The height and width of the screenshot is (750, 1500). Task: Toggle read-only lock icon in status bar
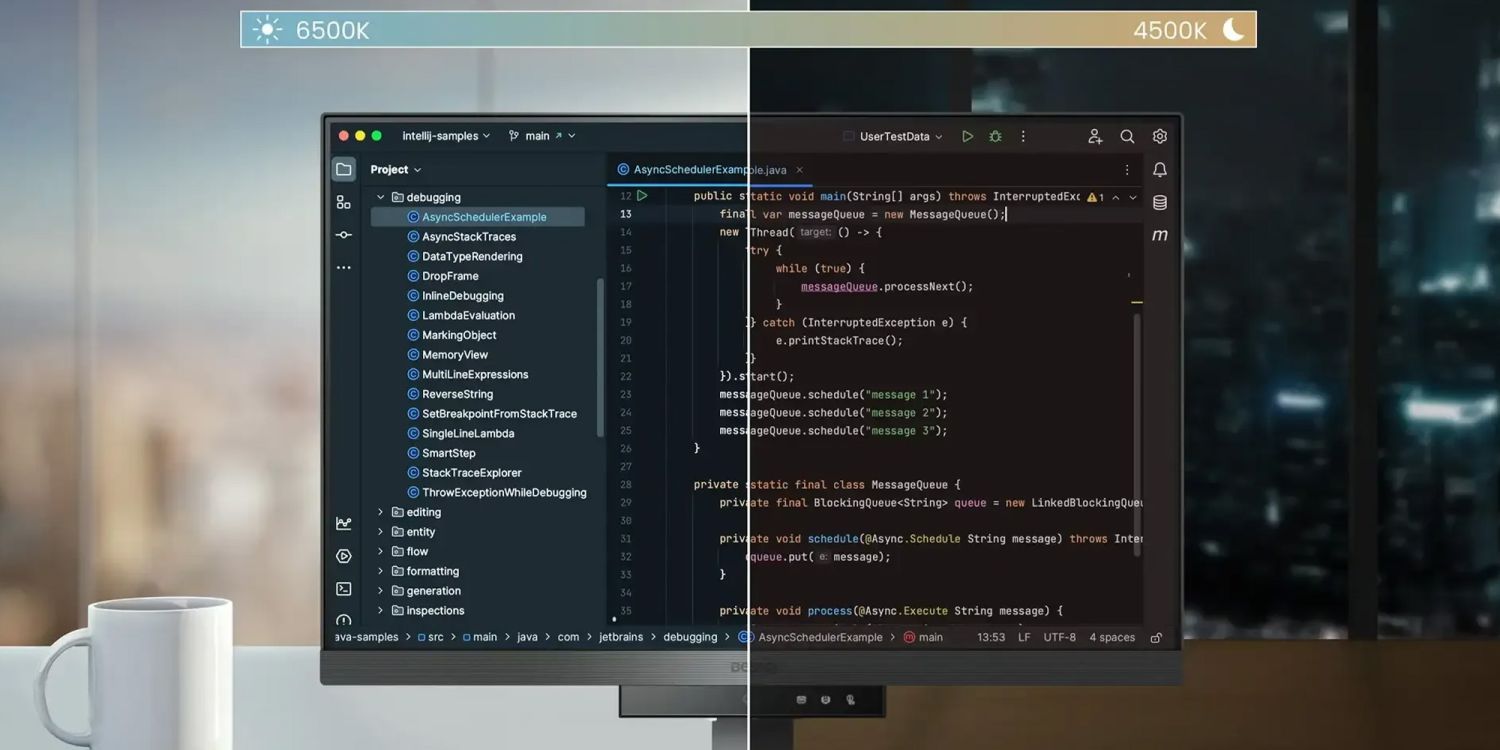1156,638
